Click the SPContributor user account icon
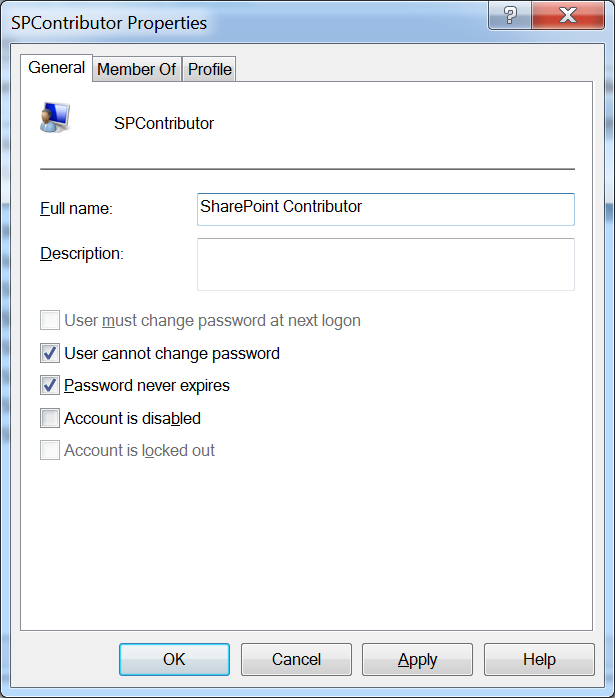The width and height of the screenshot is (615, 698). click(54, 117)
